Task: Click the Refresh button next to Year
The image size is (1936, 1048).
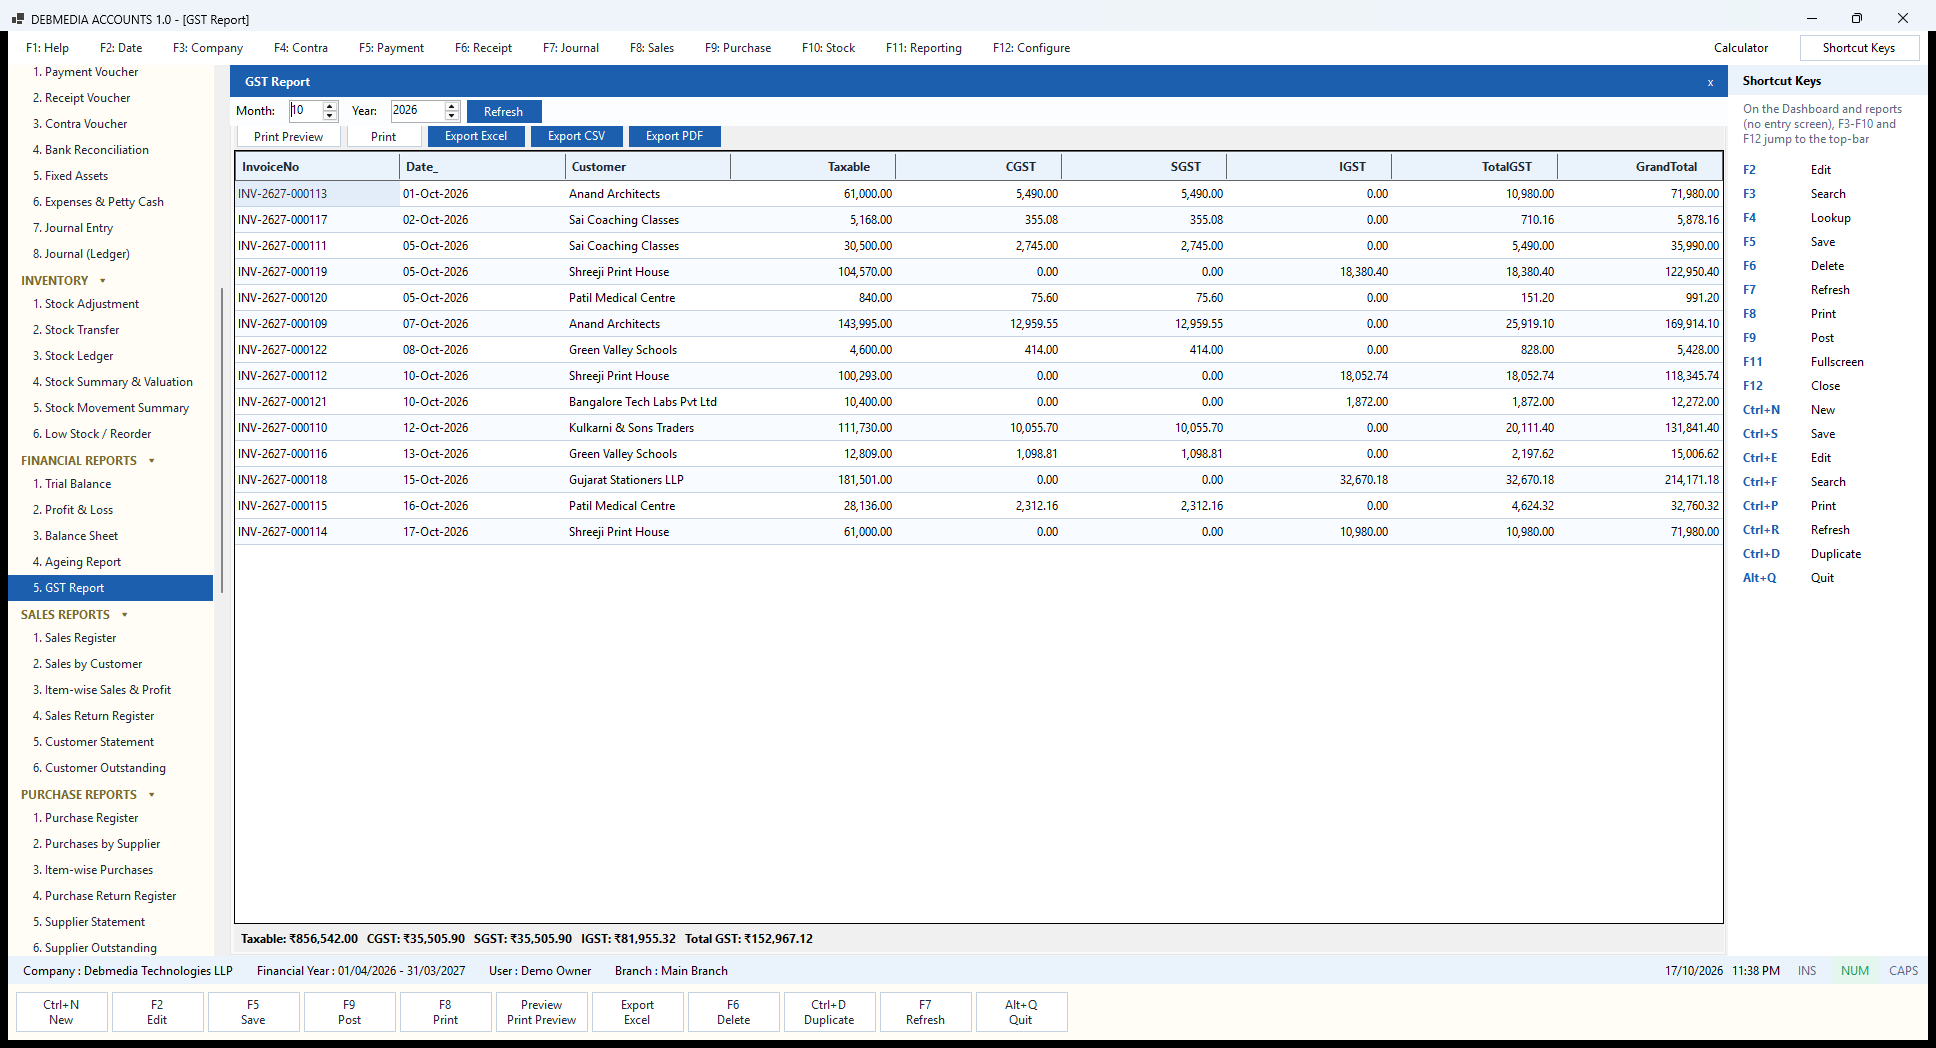Action: tap(504, 111)
